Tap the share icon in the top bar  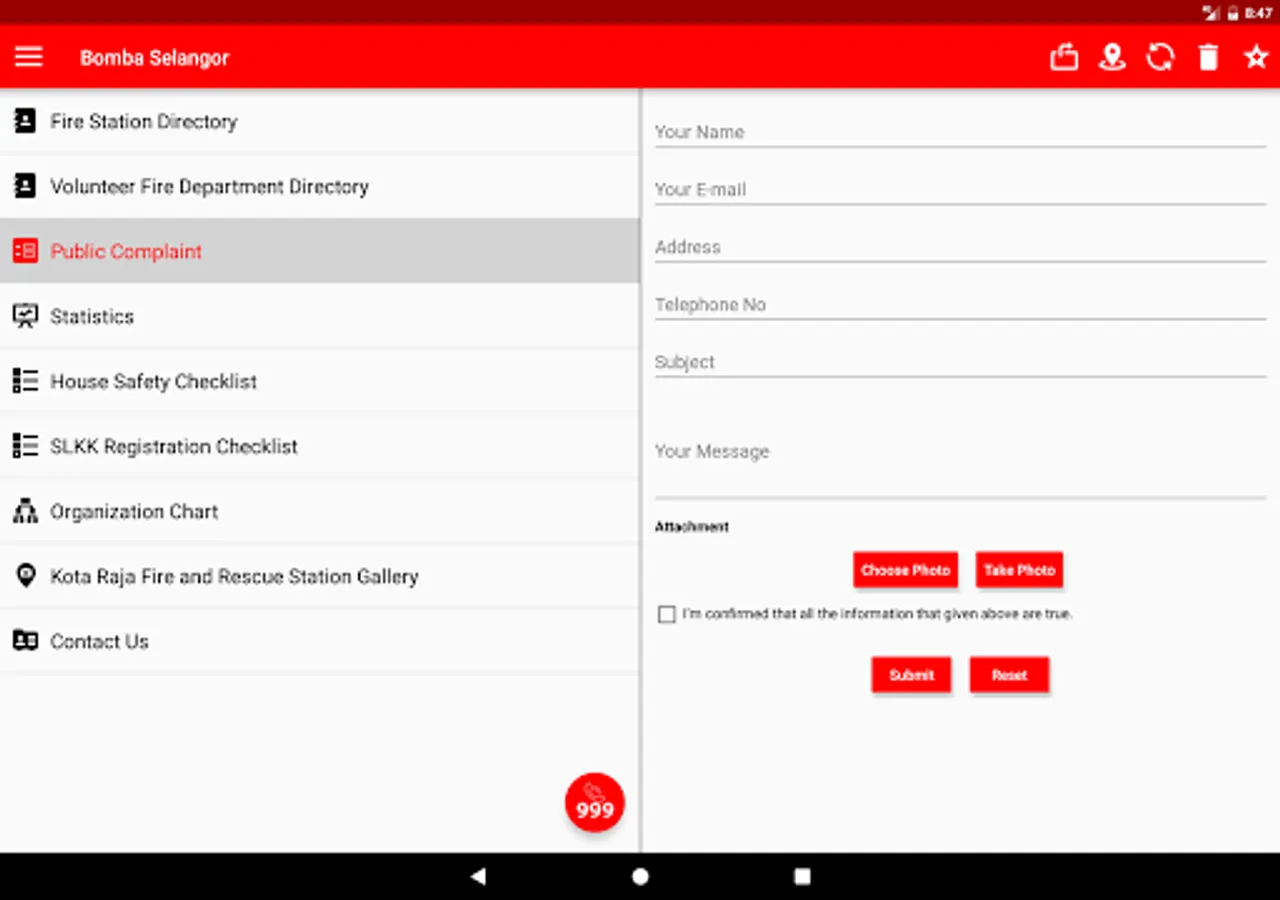tap(1064, 57)
